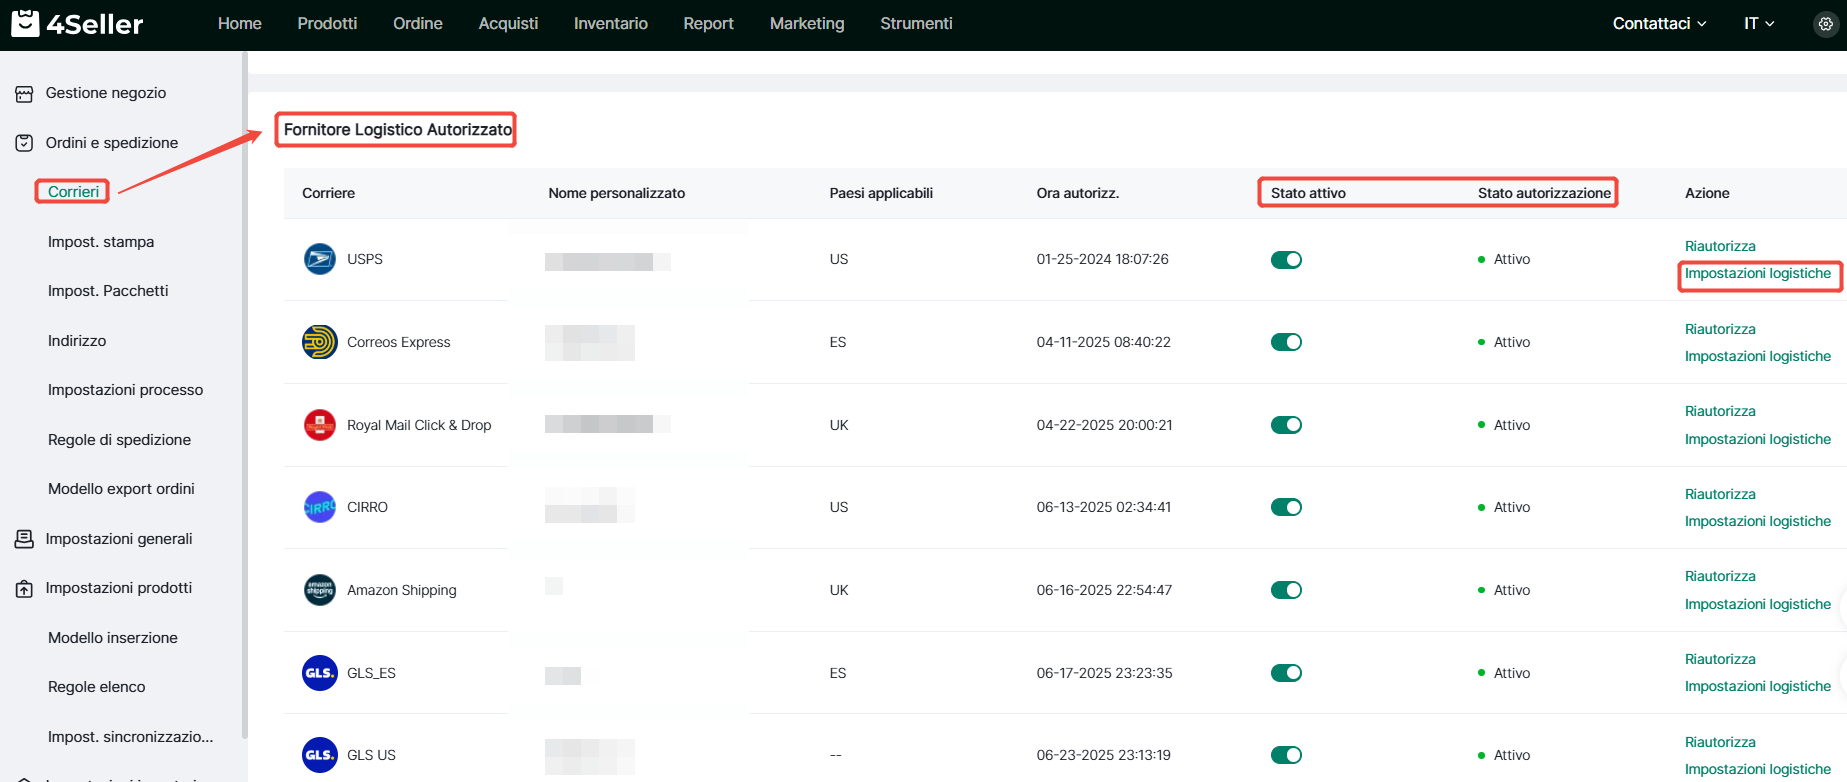
Task: Open Impostazioni logistiche for USPS
Action: tap(1757, 274)
